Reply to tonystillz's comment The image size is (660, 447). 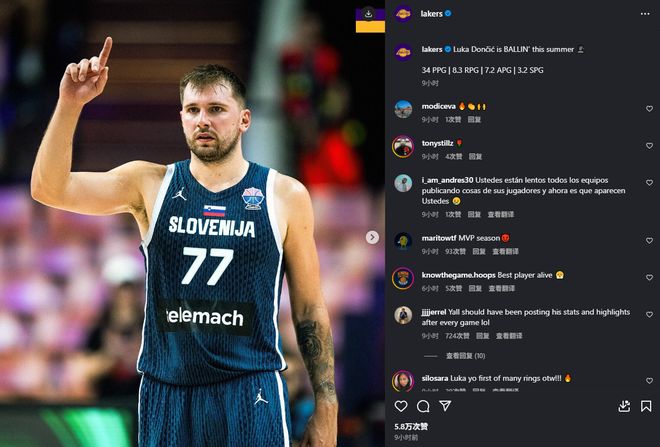tap(475, 157)
